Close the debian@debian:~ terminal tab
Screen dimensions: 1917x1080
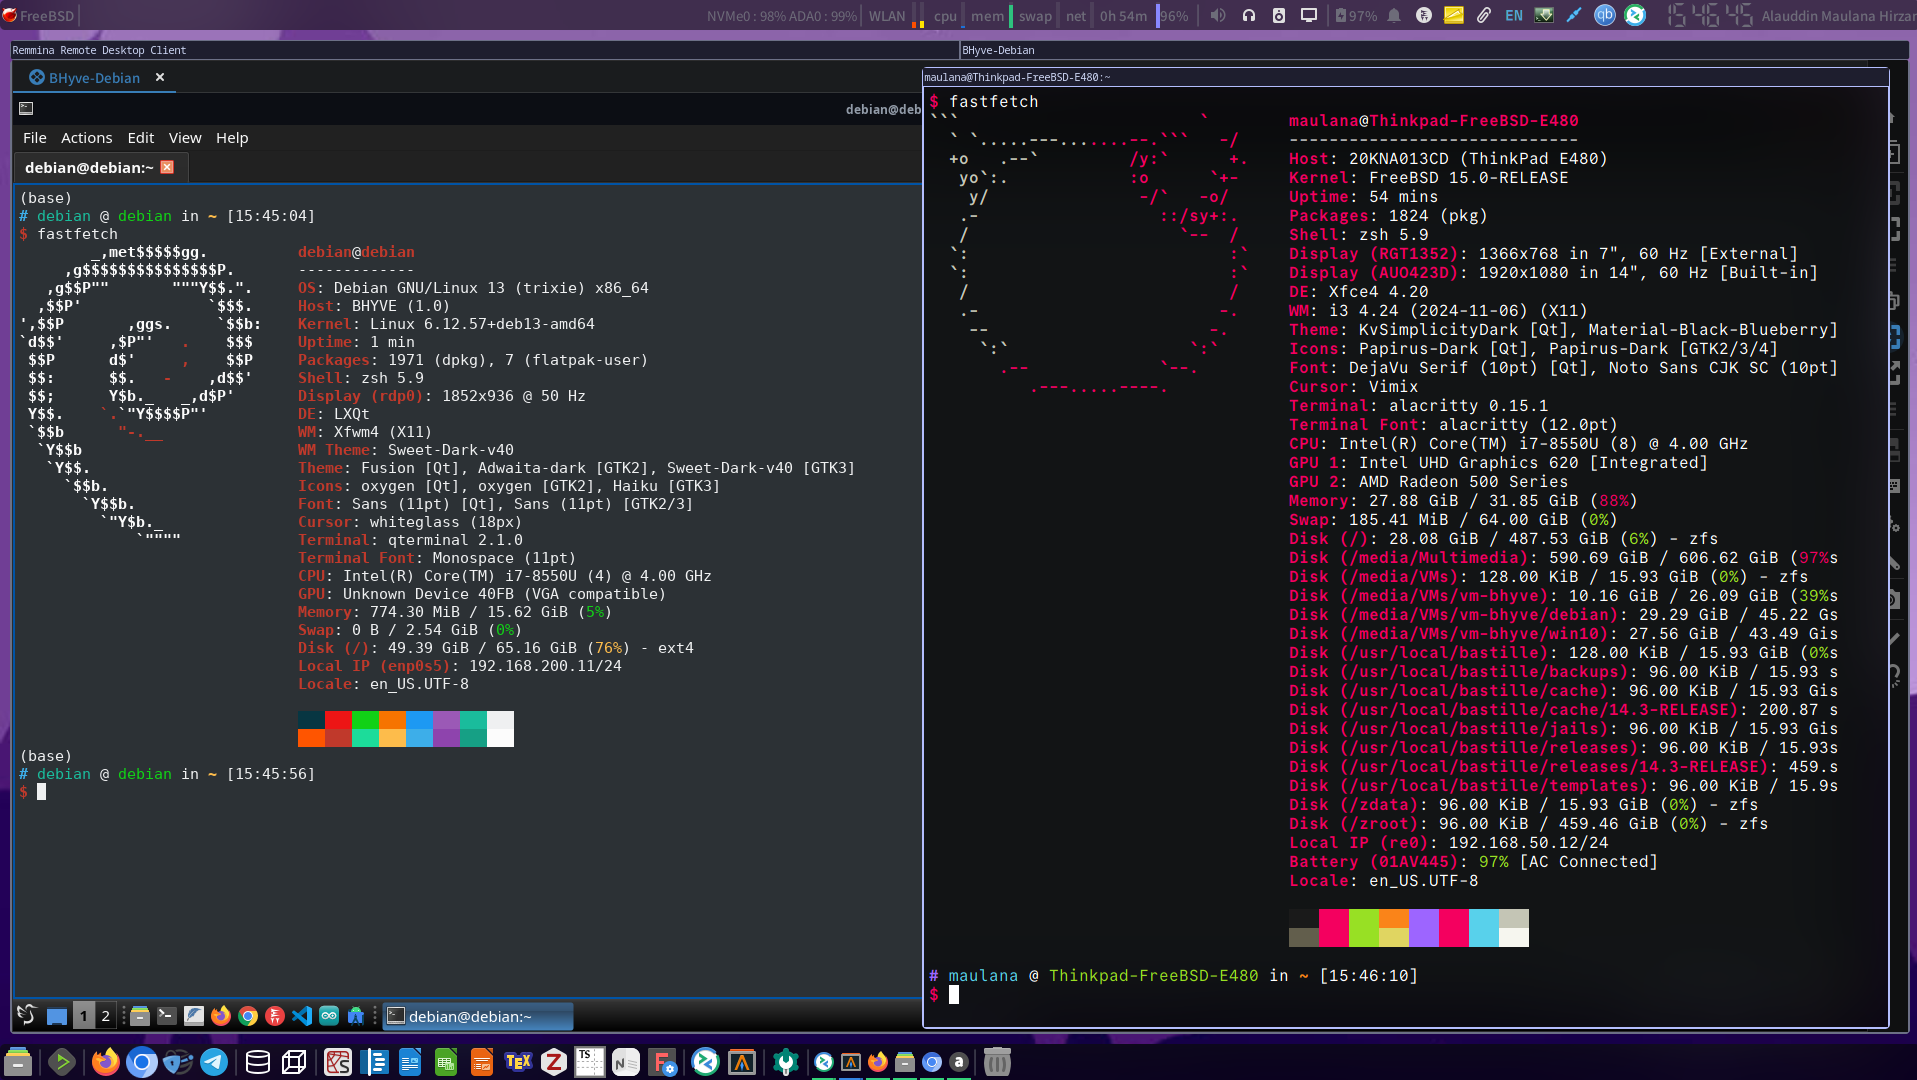point(167,167)
